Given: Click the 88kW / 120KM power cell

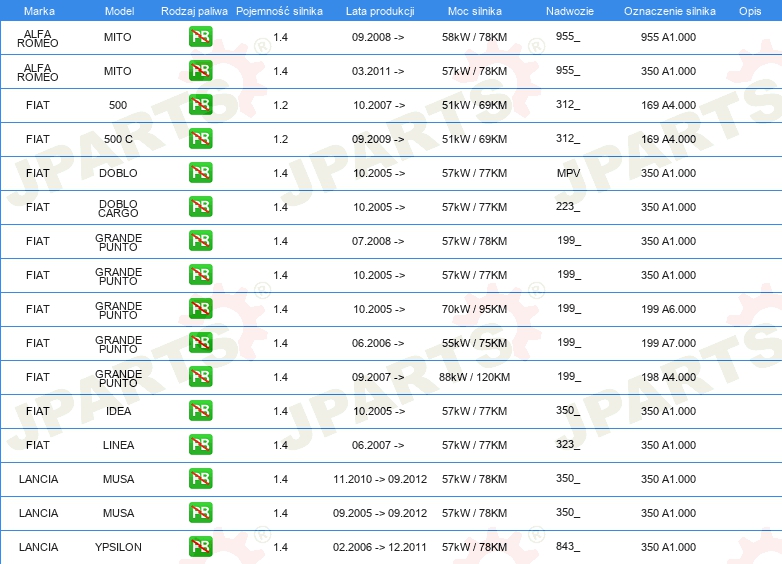Looking at the screenshot, I should click(474, 377).
